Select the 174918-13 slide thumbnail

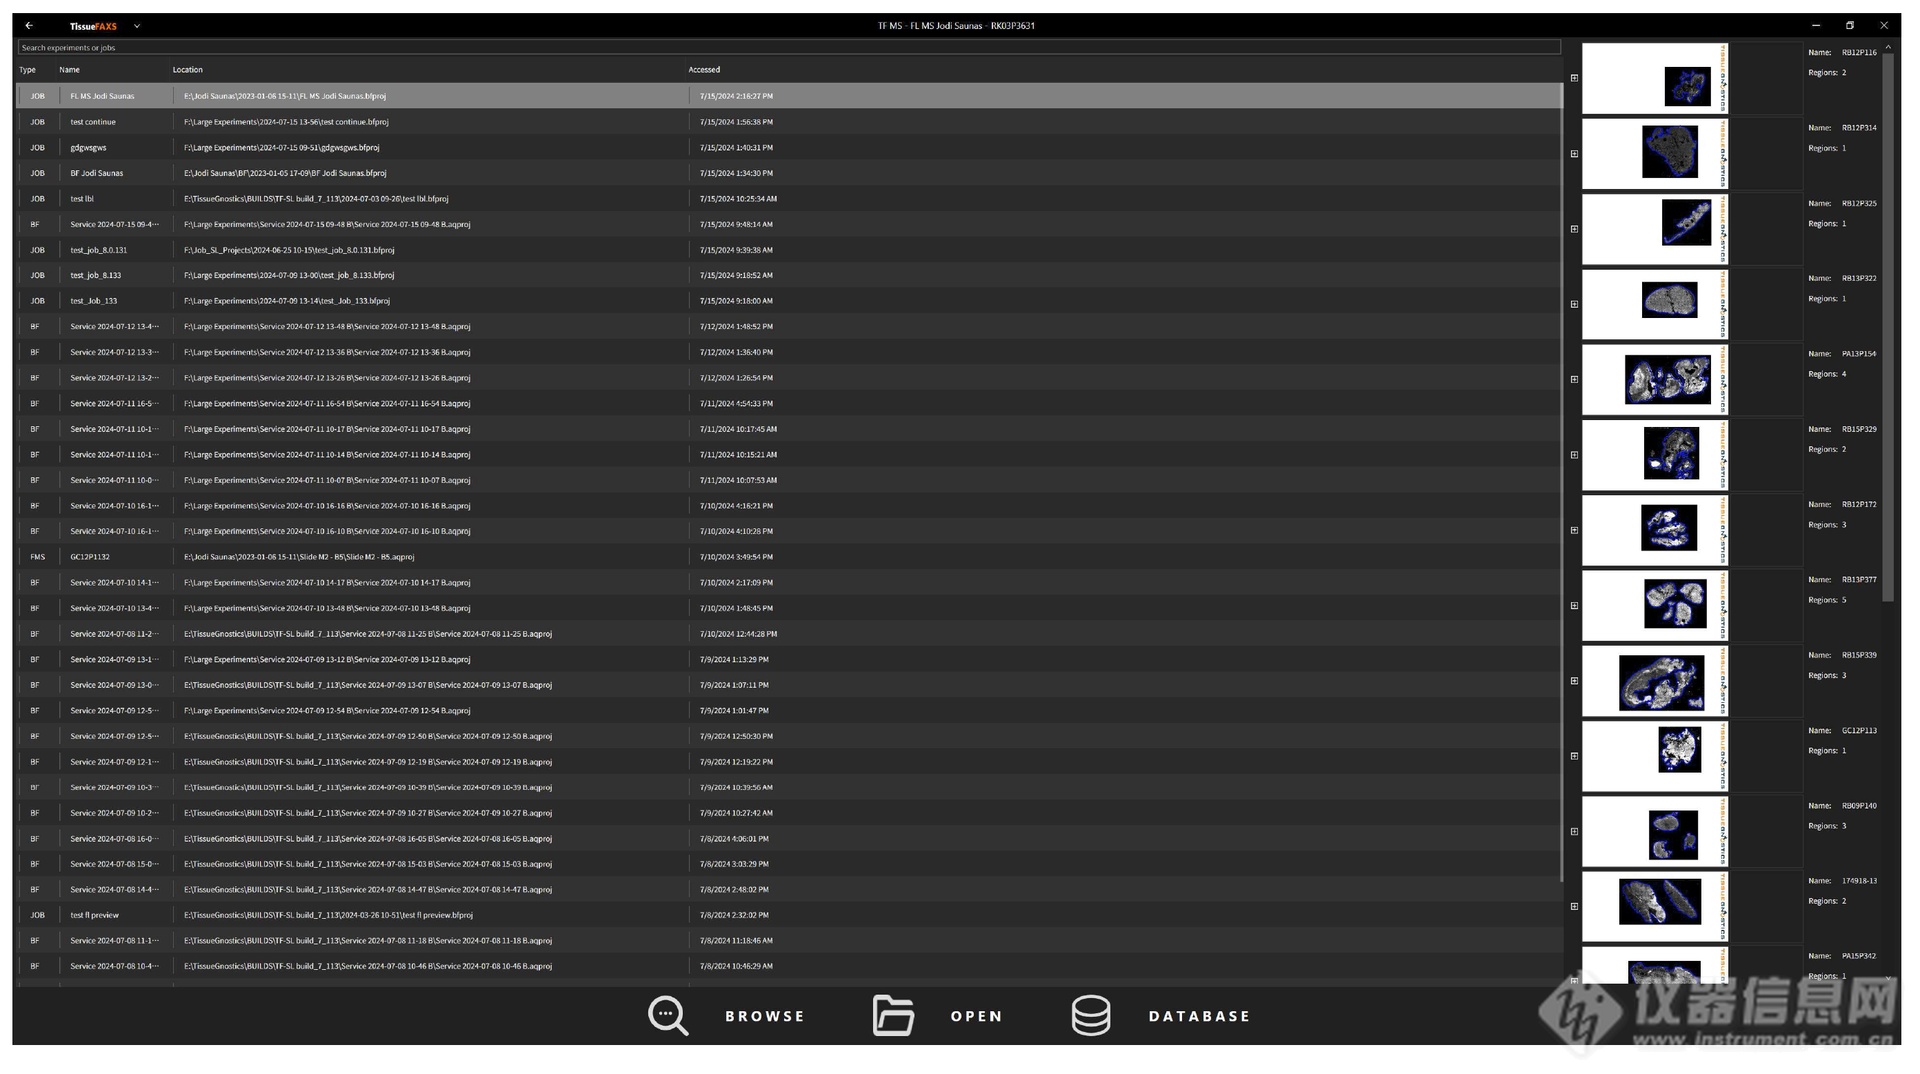point(1655,906)
